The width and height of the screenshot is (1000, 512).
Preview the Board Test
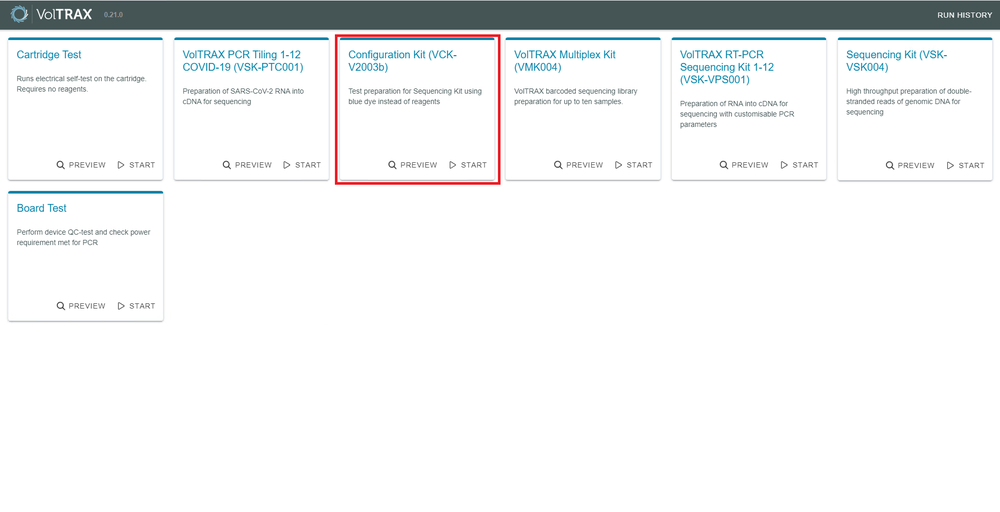point(81,305)
